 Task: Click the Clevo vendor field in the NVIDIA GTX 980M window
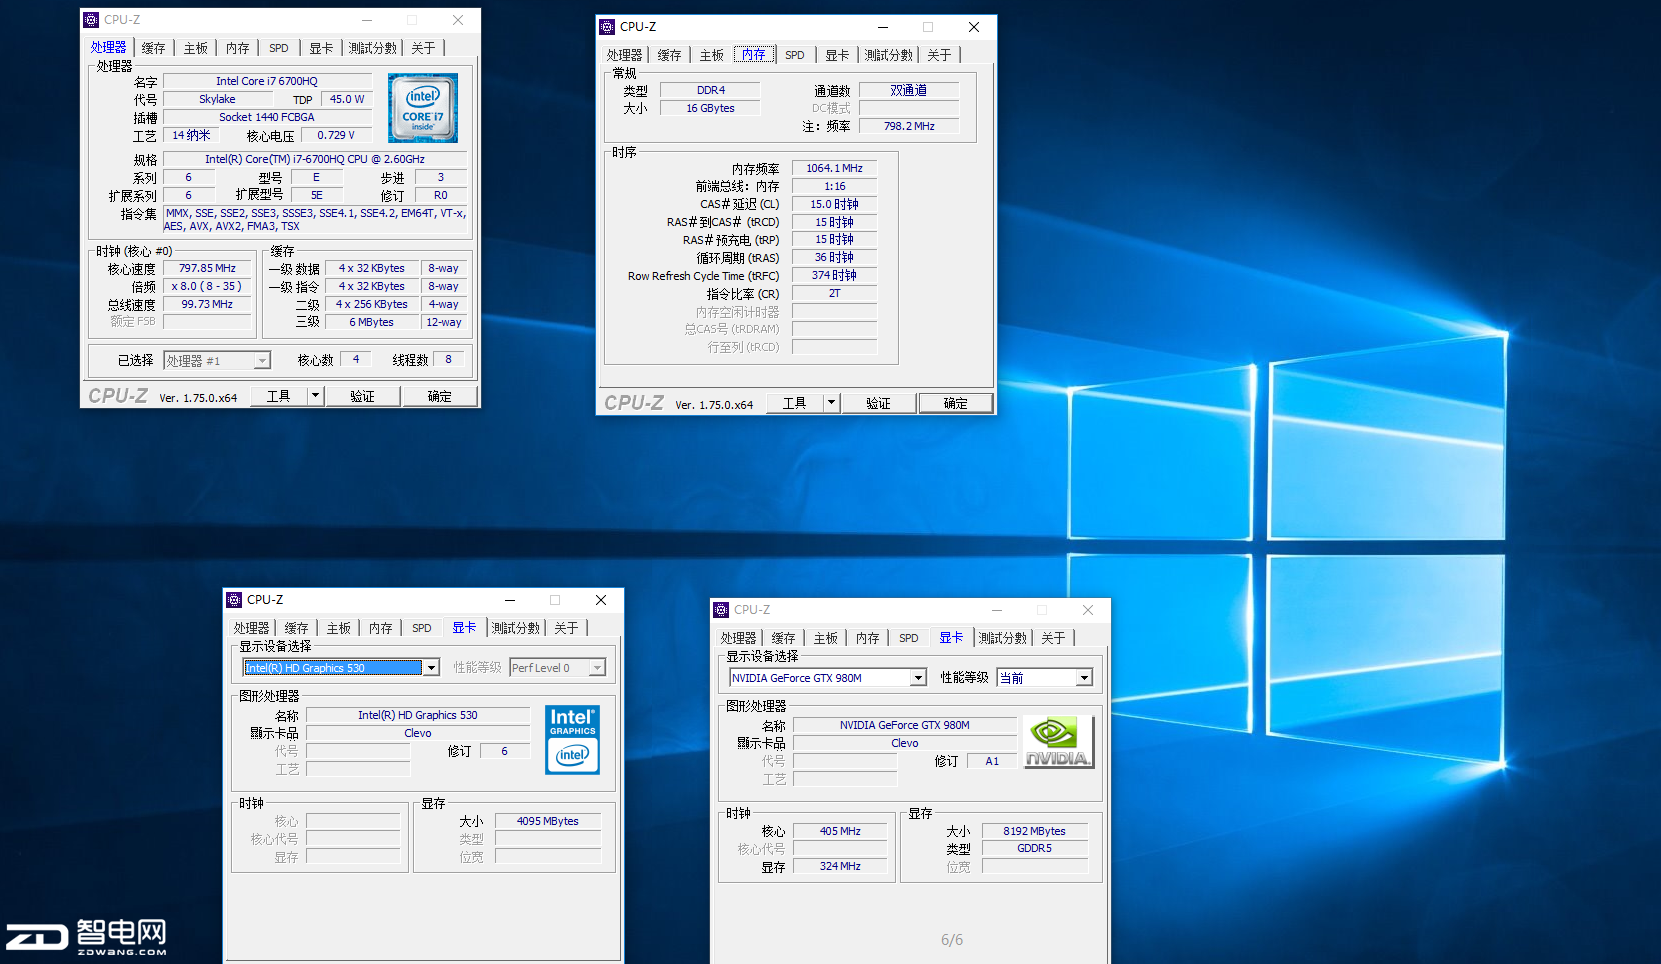coord(905,743)
